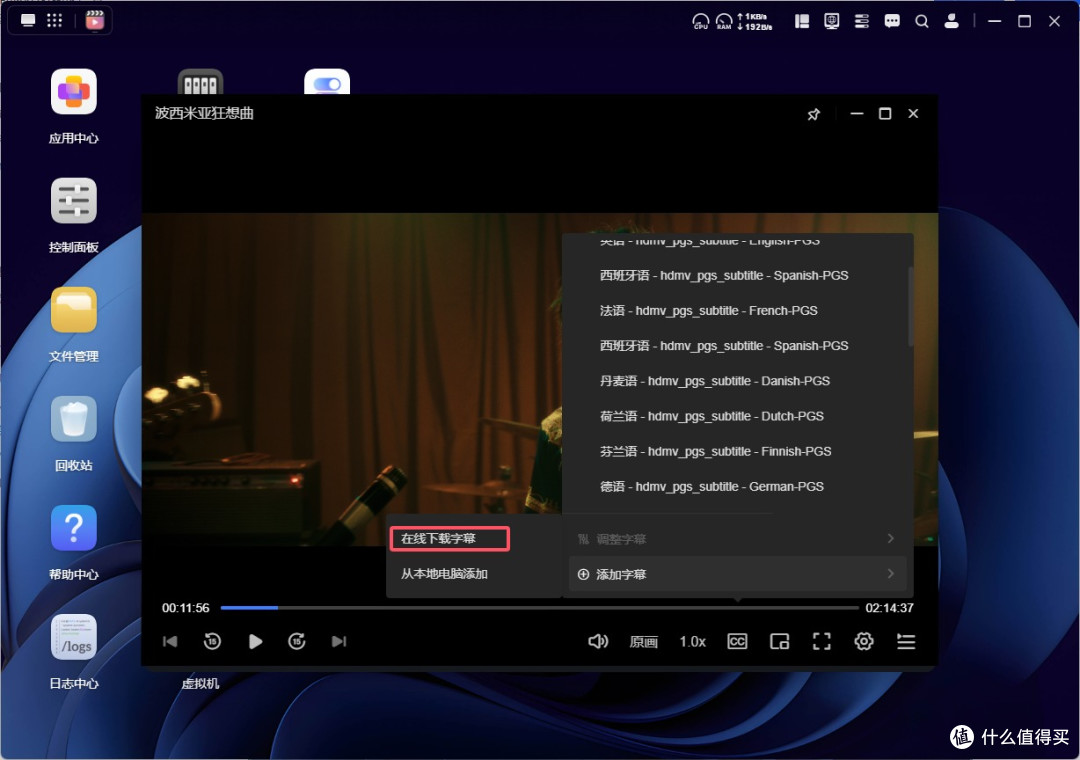The image size is (1080, 760).
Task: Select the video player app in top bar
Action: (x=94, y=20)
